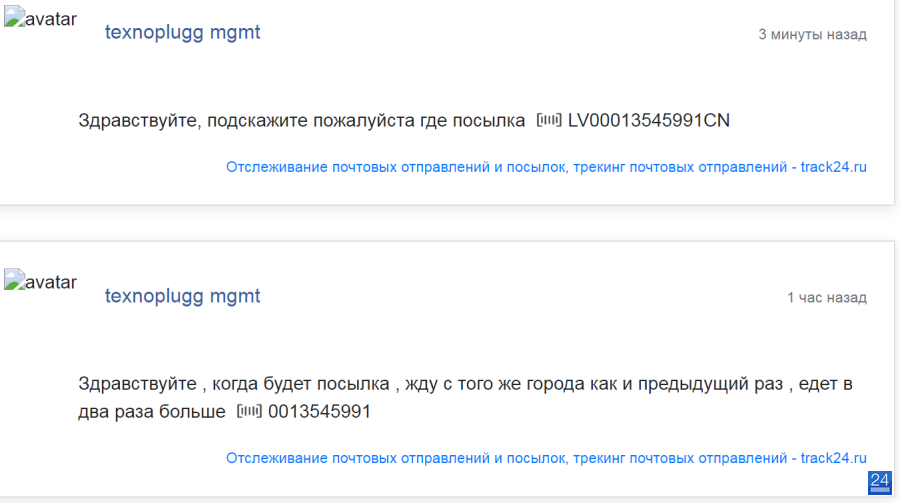Click the word 'Здравствуйте' in the second post

tap(137, 384)
